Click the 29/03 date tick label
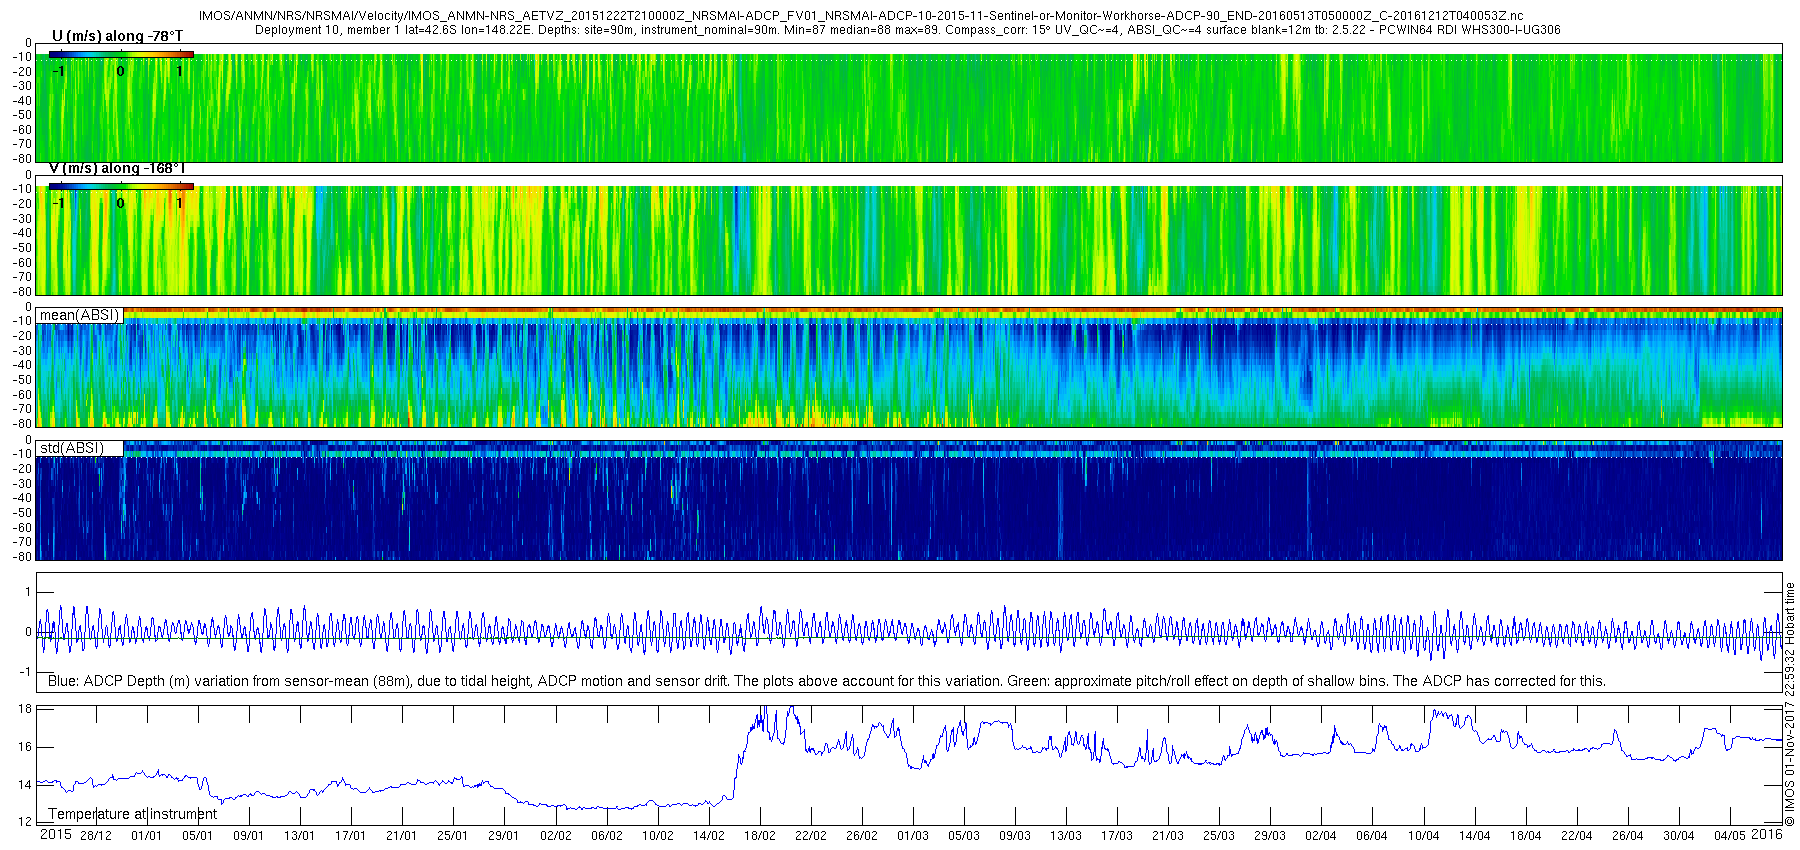Viewport: 1800px width, 850px height. pos(1270,836)
